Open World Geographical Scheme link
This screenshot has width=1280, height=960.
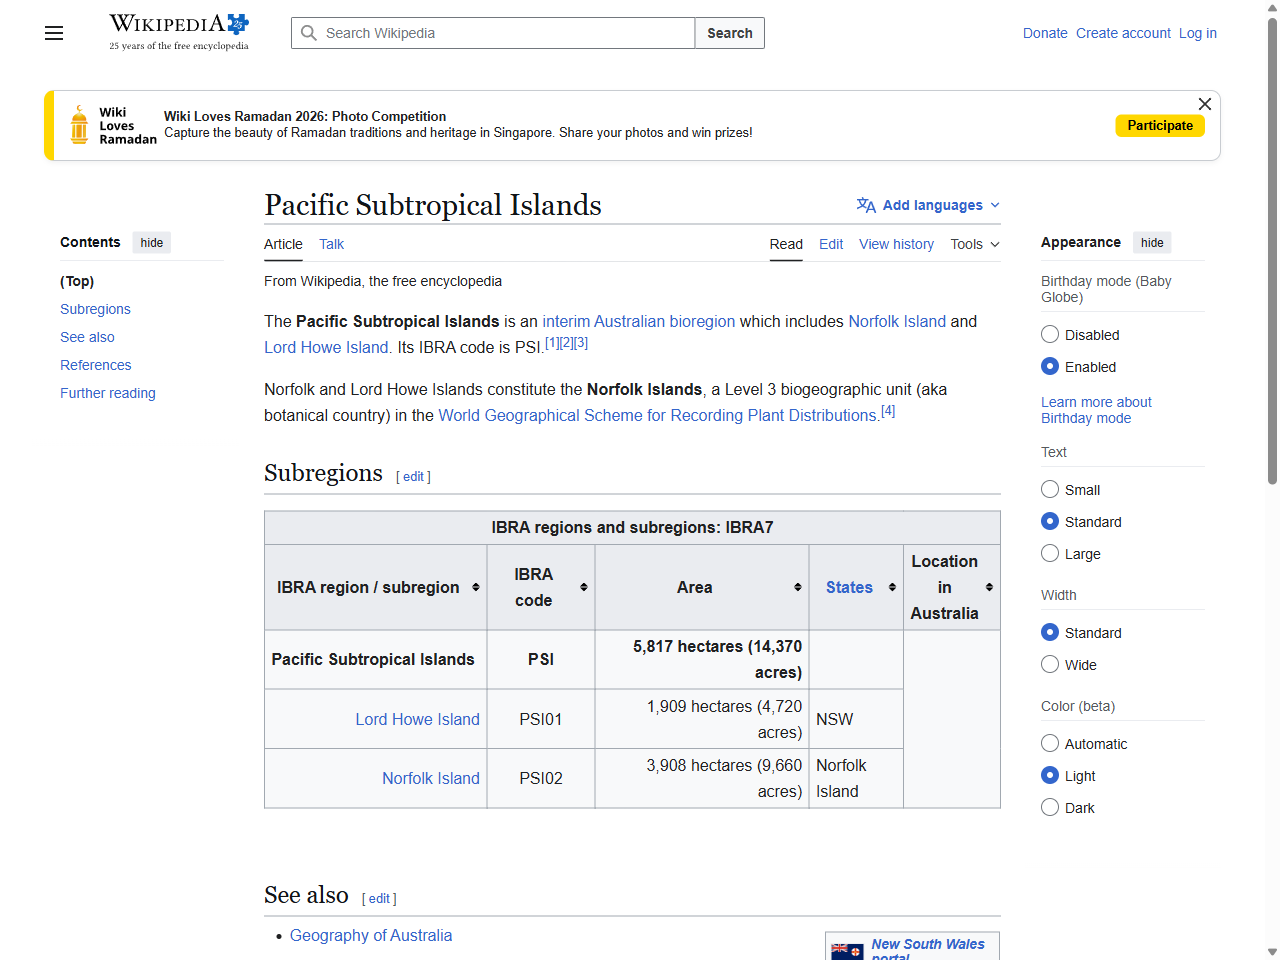(658, 415)
